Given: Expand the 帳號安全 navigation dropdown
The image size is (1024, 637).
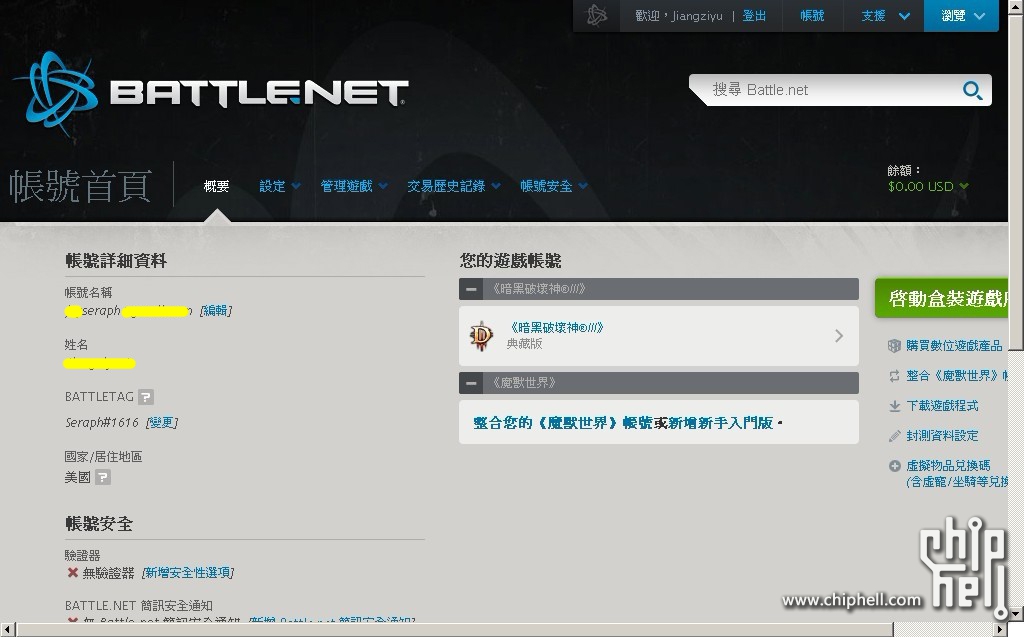Looking at the screenshot, I should click(x=554, y=186).
